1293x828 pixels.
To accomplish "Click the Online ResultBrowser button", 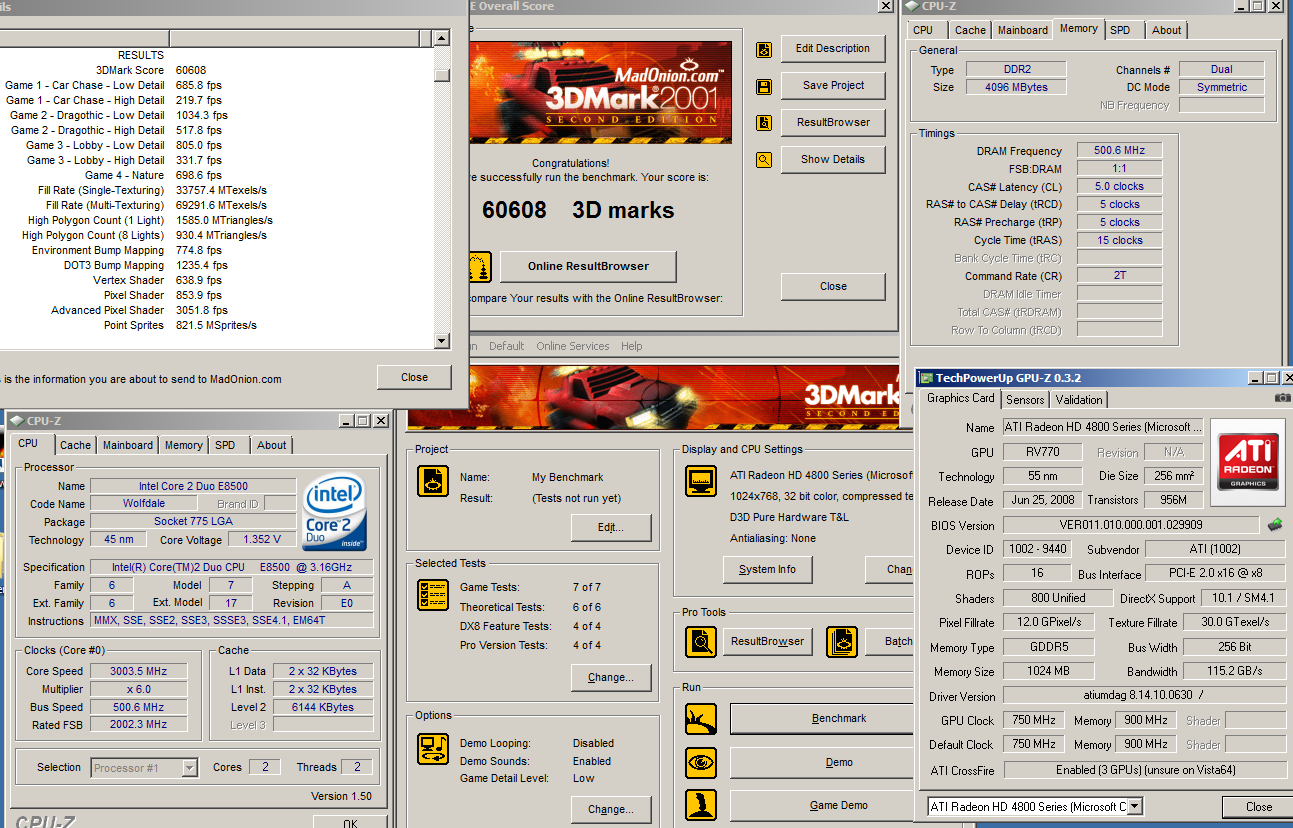I will coord(588,266).
